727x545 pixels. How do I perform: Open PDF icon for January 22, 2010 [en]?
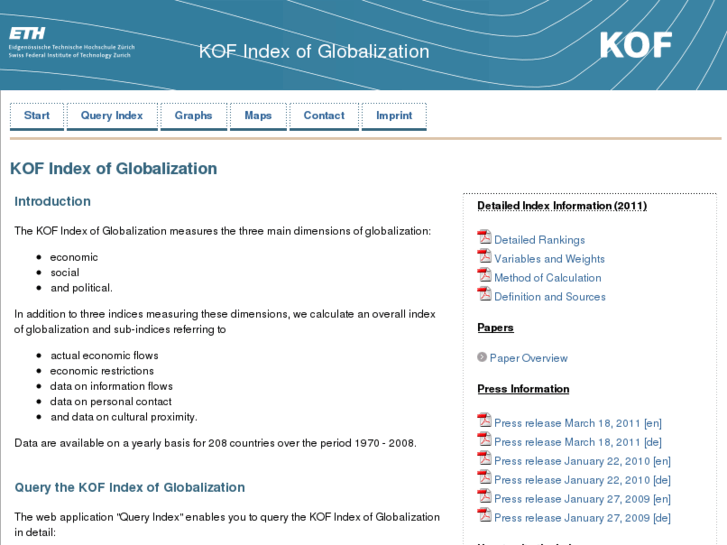coord(485,458)
